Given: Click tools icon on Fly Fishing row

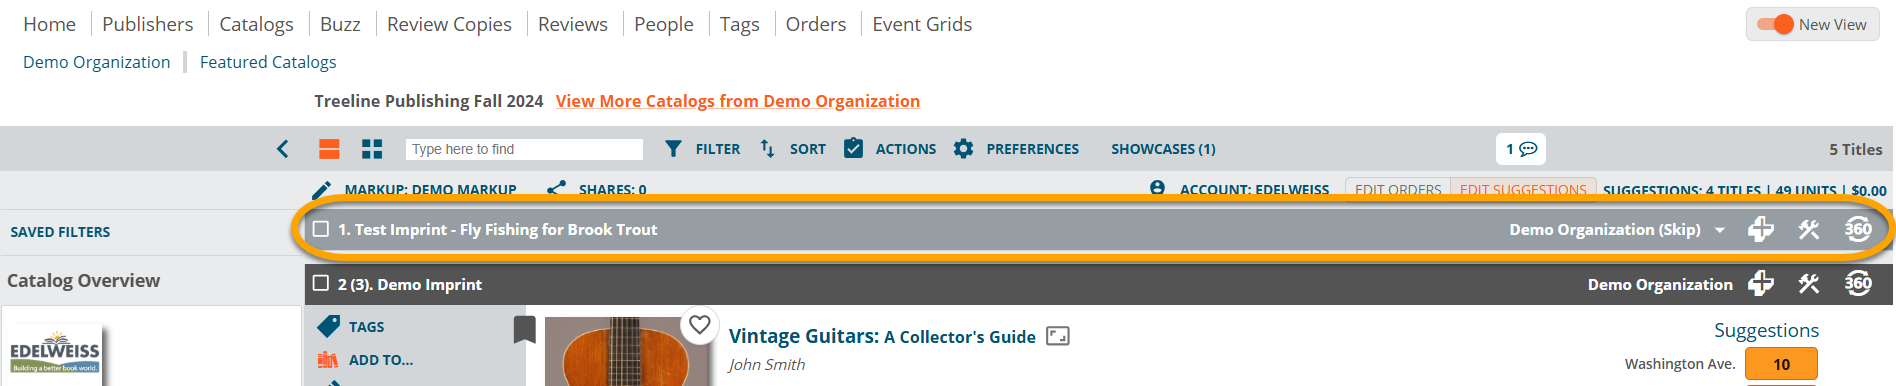Looking at the screenshot, I should (1809, 229).
